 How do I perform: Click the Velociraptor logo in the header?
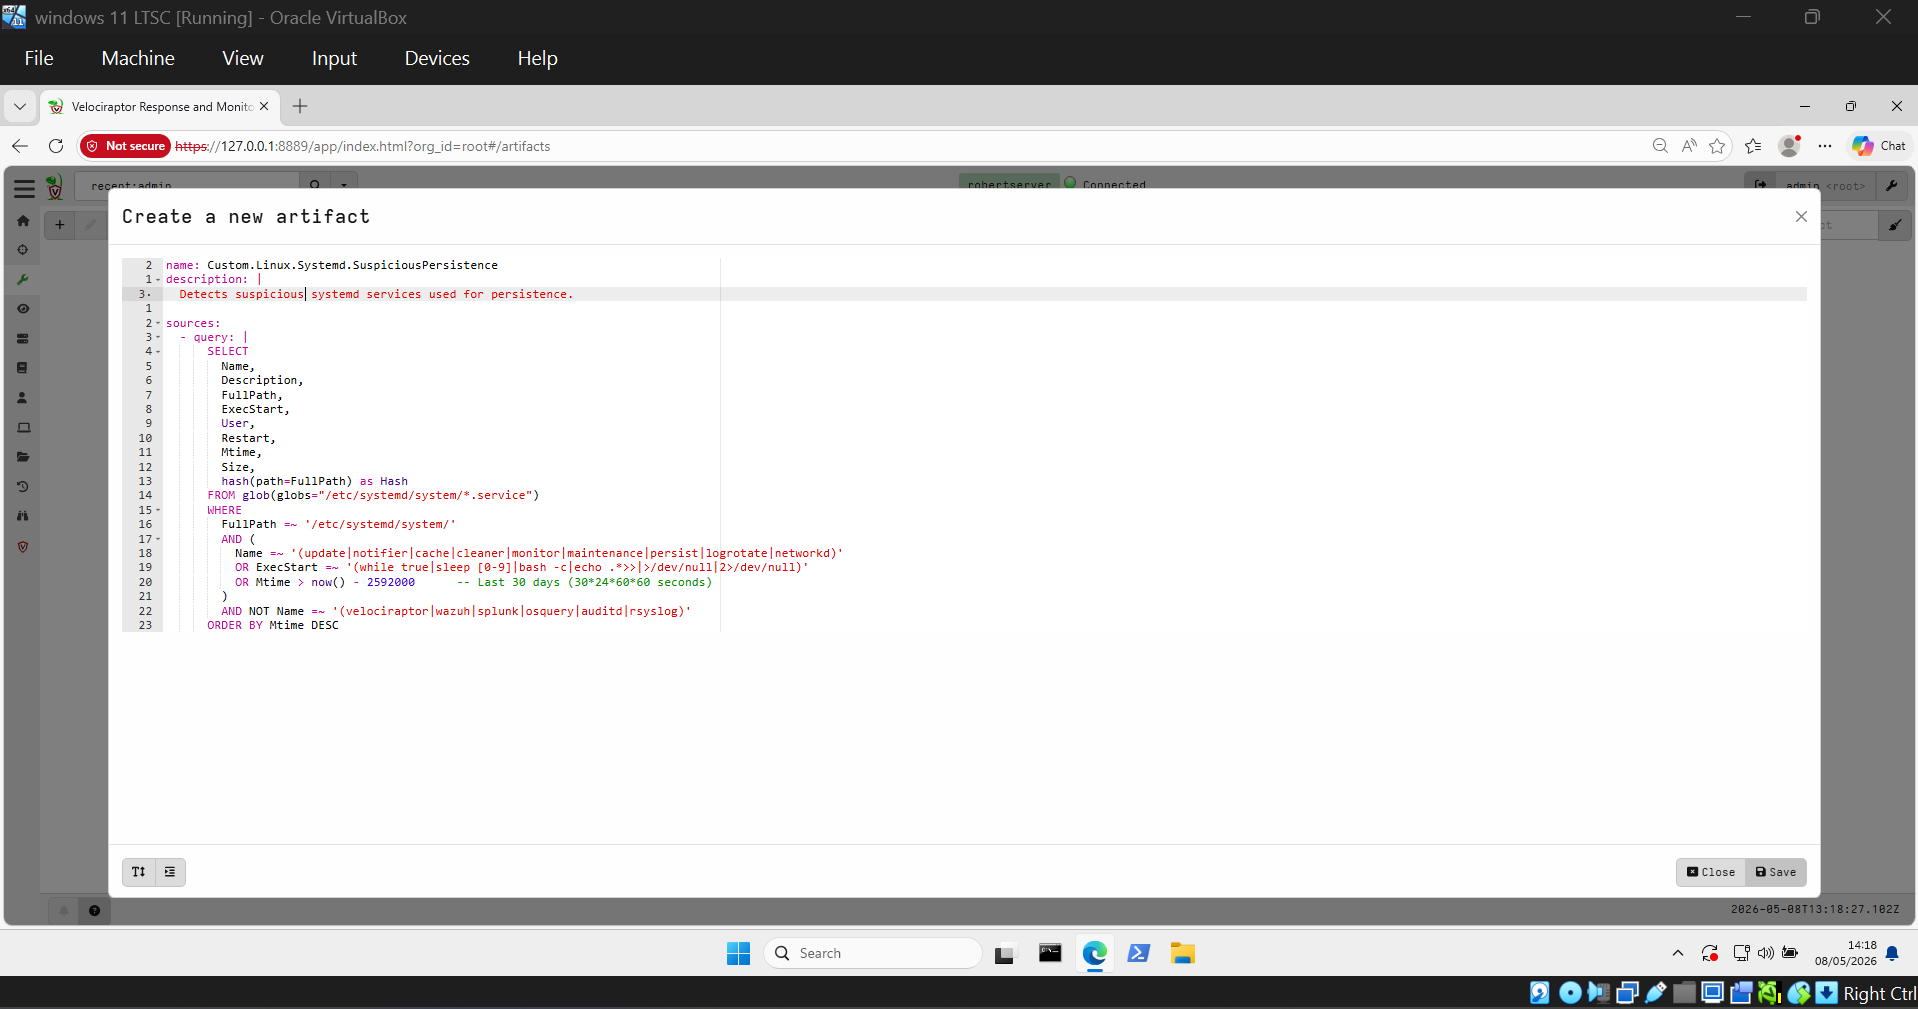[x=55, y=187]
